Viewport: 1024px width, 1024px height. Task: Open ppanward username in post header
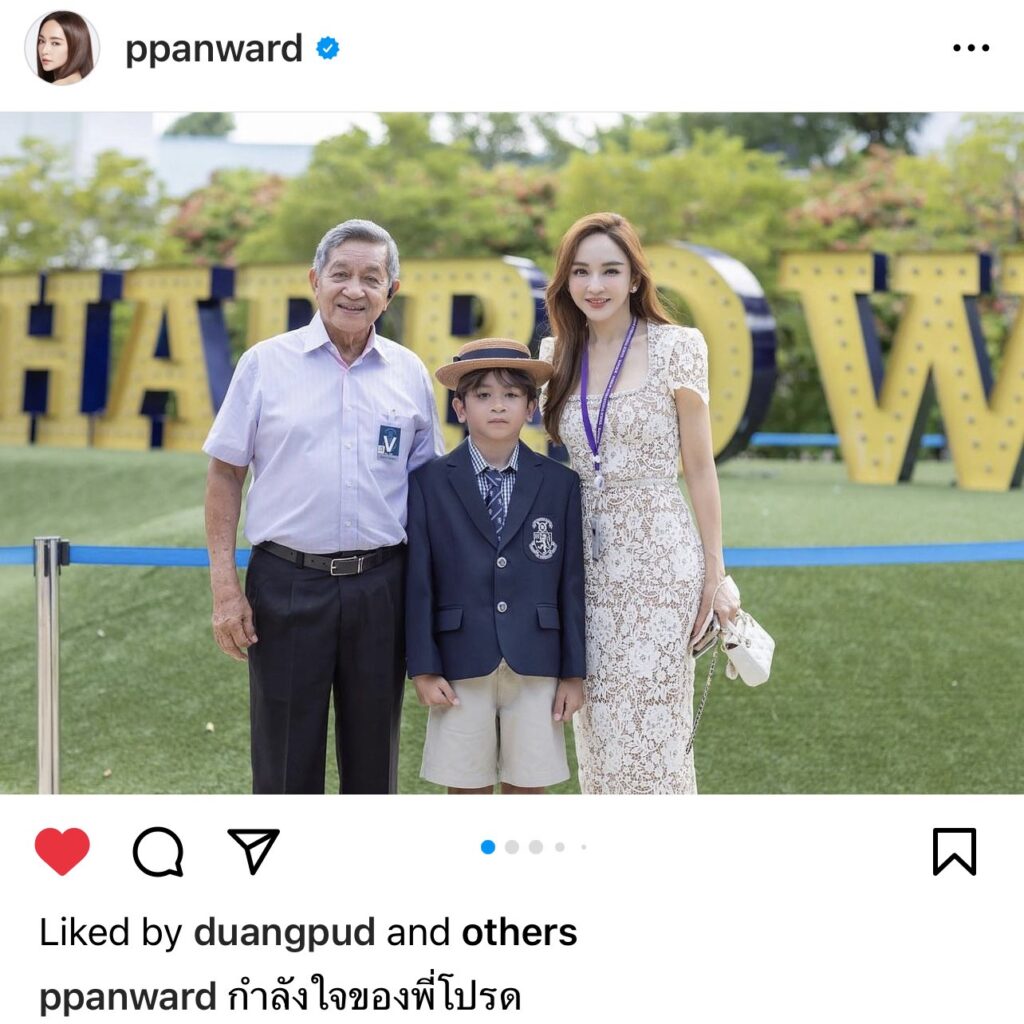tap(214, 50)
